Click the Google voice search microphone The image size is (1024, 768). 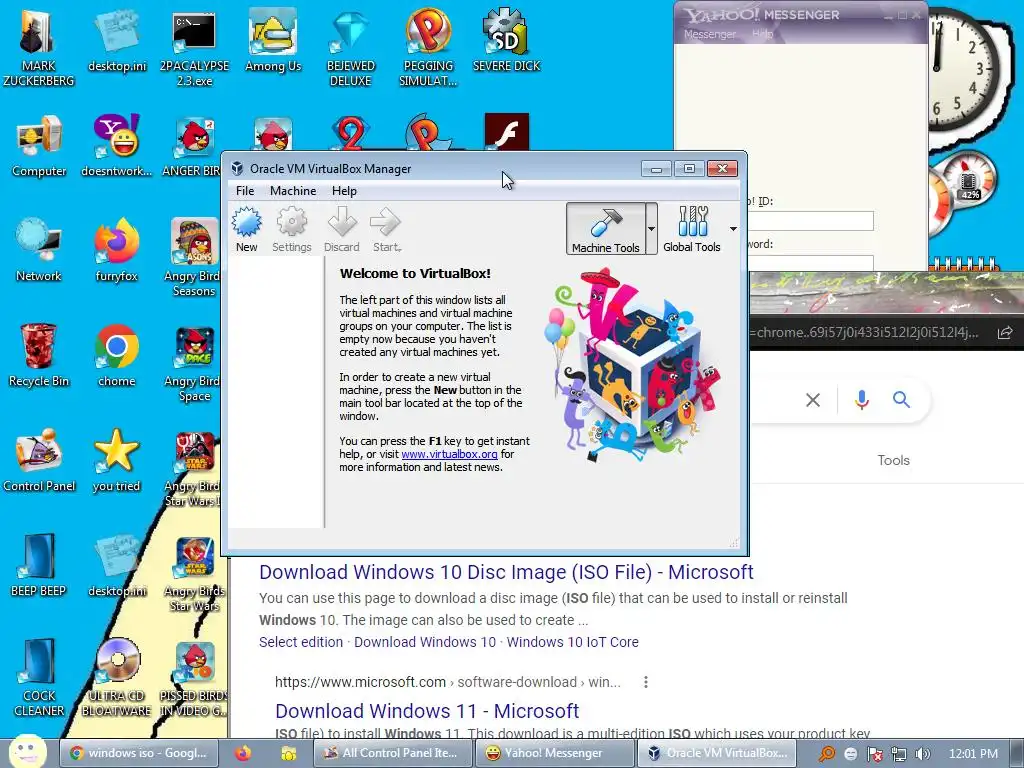click(x=862, y=400)
